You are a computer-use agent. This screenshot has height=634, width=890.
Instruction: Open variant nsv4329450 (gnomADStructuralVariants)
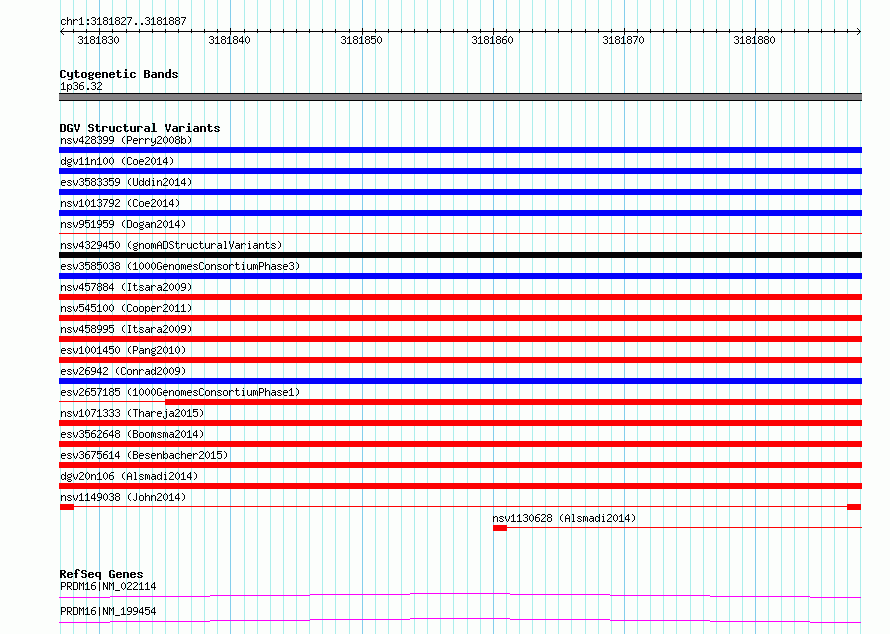pyautogui.click(x=171, y=245)
